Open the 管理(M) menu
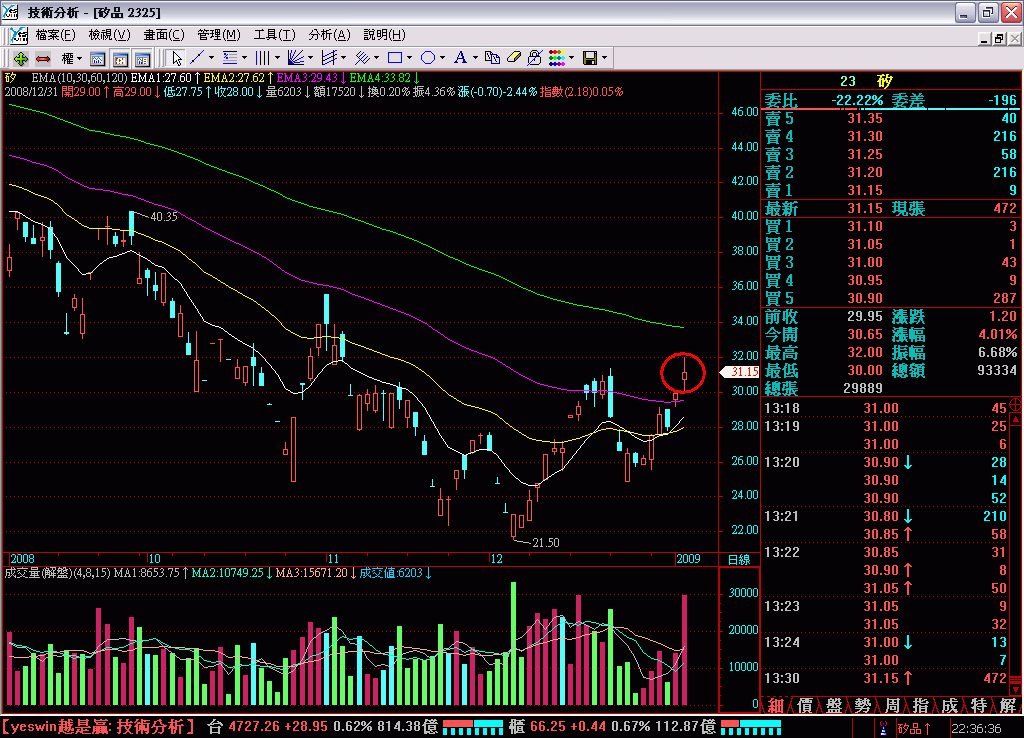 click(219, 35)
